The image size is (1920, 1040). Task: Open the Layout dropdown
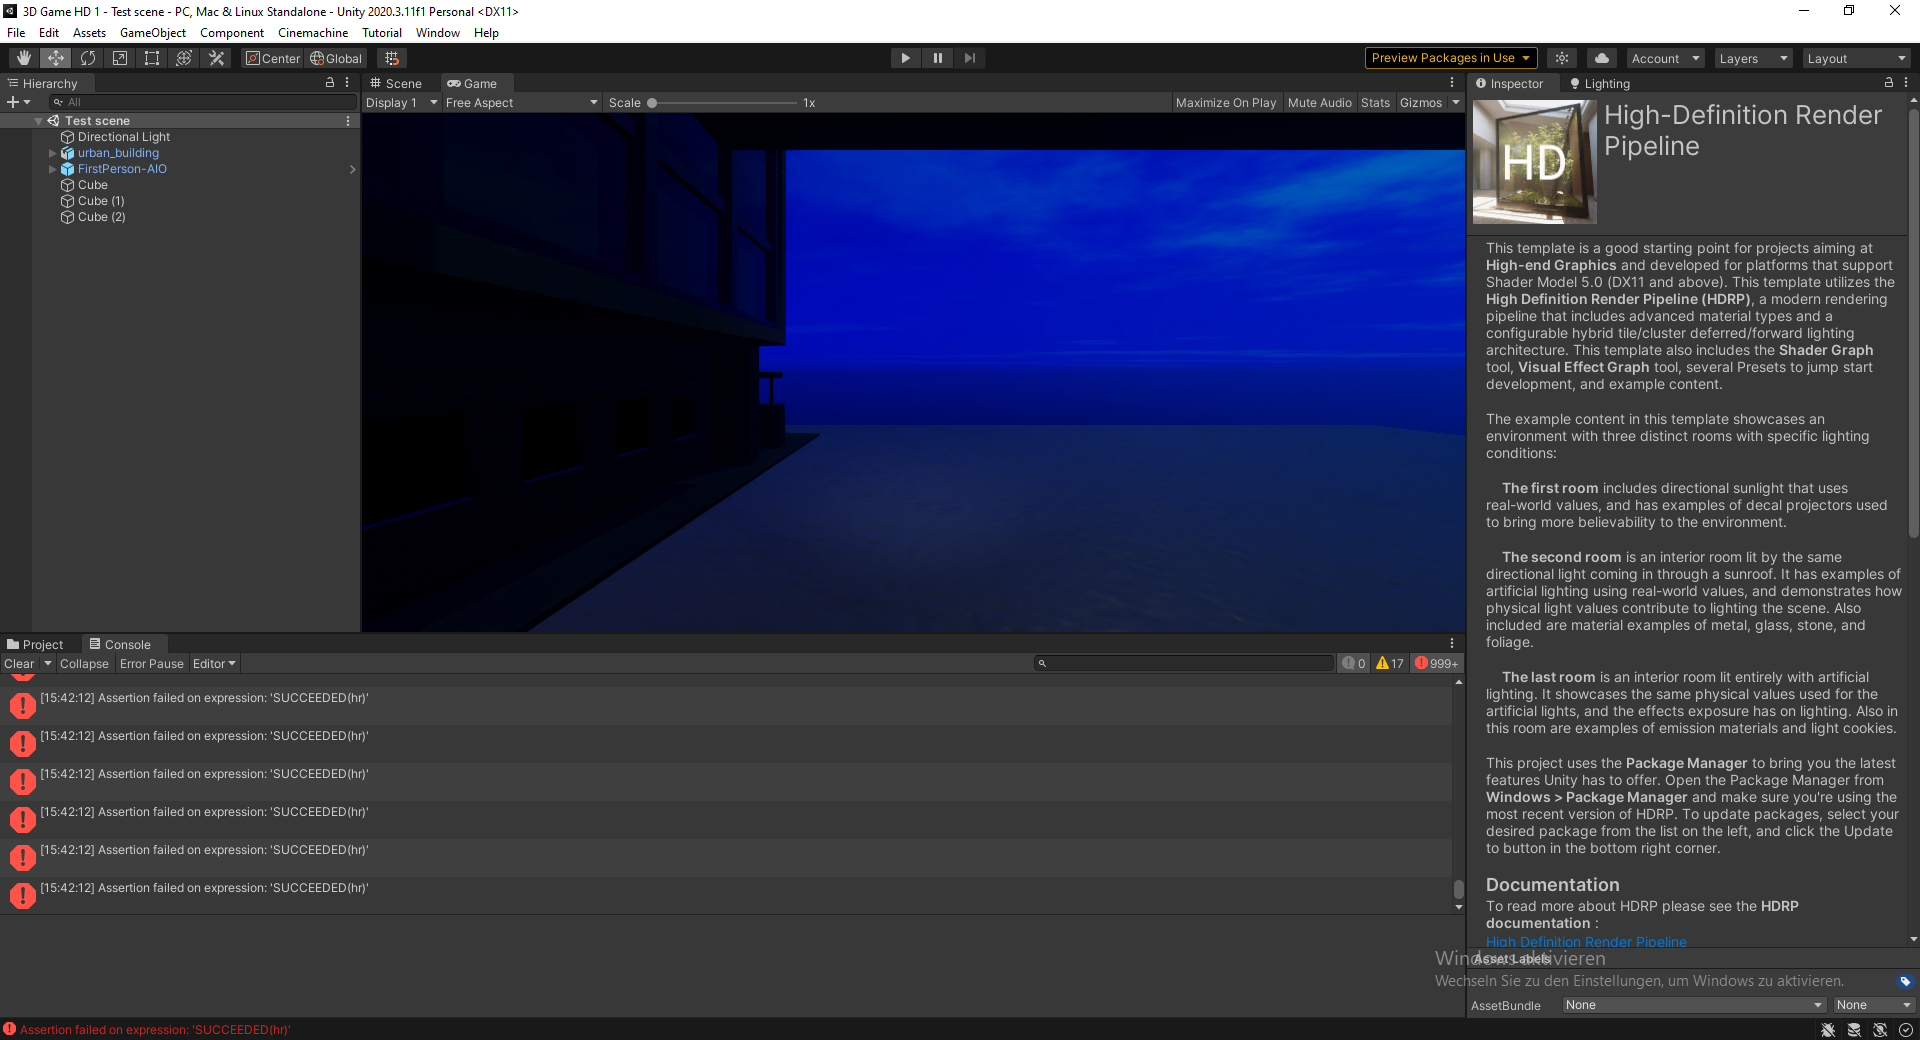coord(1856,58)
